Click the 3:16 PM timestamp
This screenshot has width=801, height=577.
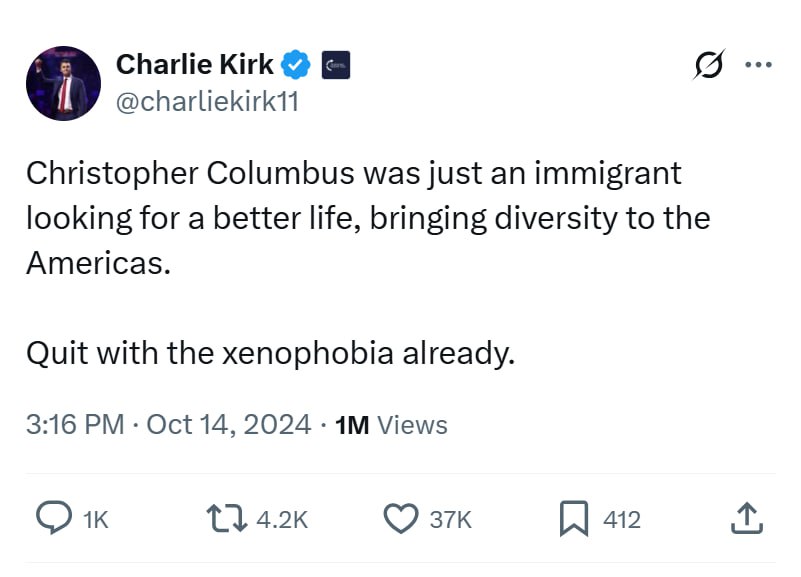pos(74,424)
